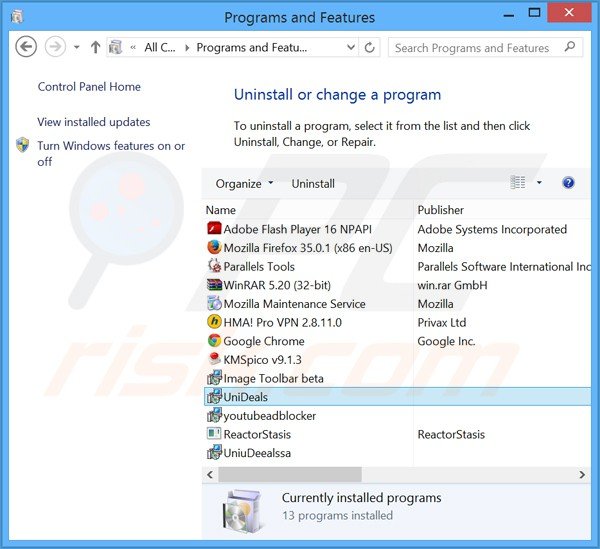This screenshot has width=600, height=549.
Task: Click the UniDeals installer icon
Action: [214, 396]
